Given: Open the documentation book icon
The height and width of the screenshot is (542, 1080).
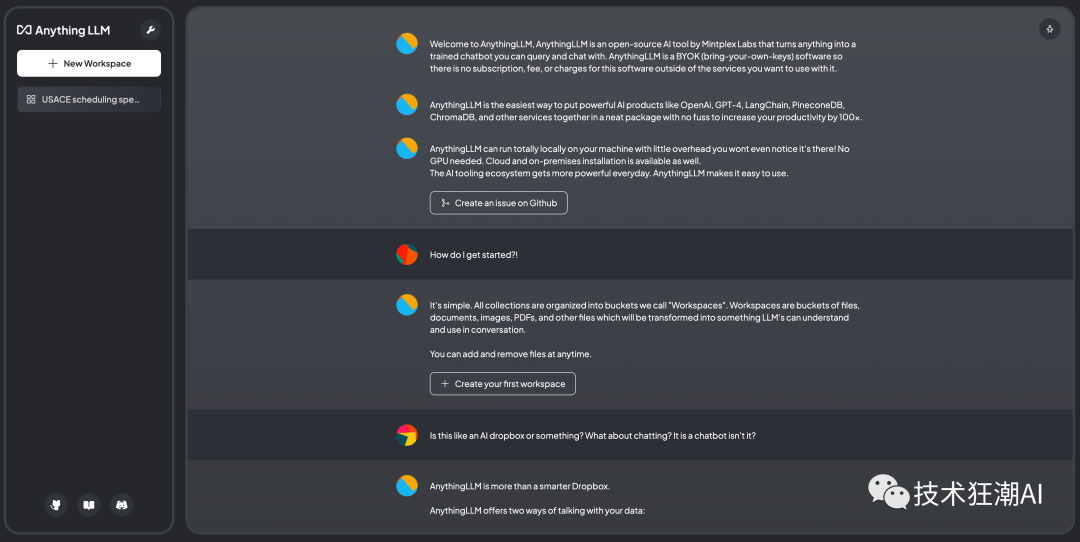Looking at the screenshot, I should [x=89, y=505].
